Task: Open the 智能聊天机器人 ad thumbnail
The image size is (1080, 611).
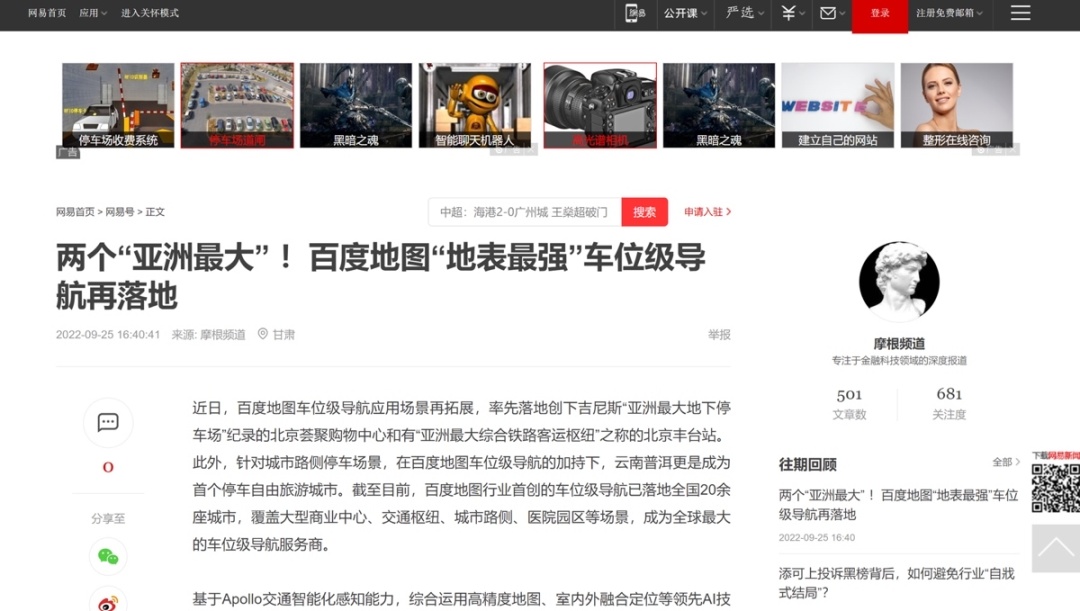Action: tap(475, 105)
